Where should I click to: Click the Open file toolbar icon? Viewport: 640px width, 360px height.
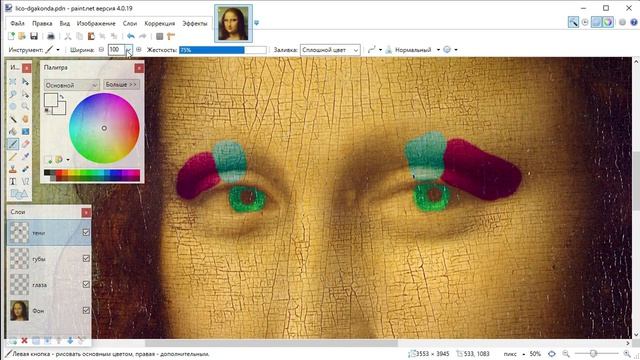22,36
